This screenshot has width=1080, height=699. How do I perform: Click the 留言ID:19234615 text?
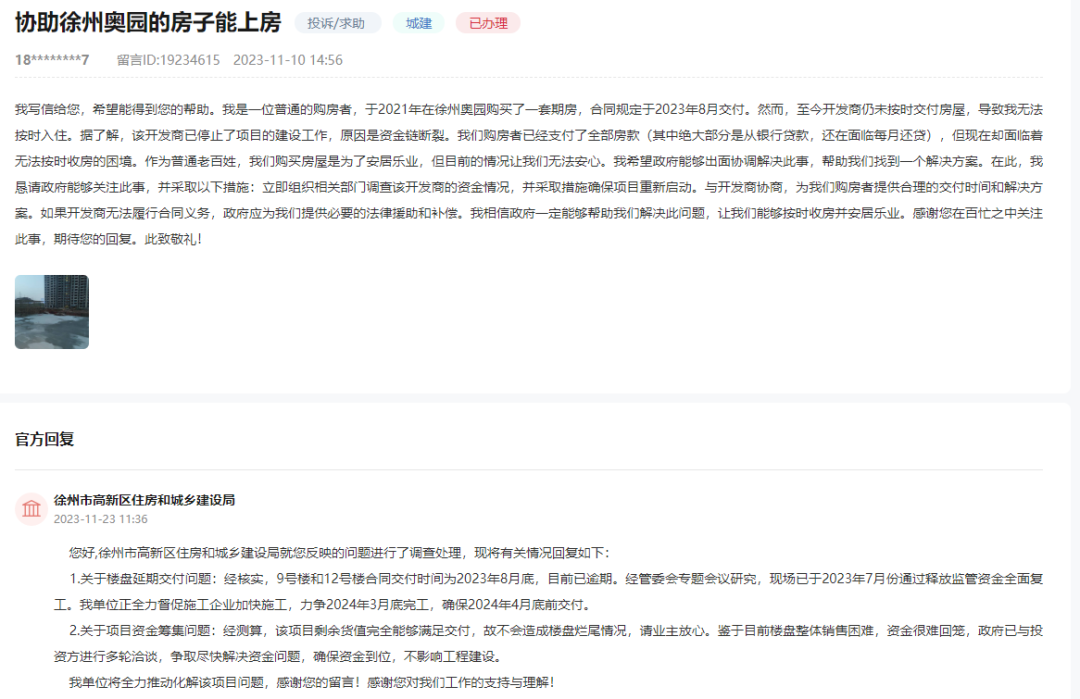(168, 60)
